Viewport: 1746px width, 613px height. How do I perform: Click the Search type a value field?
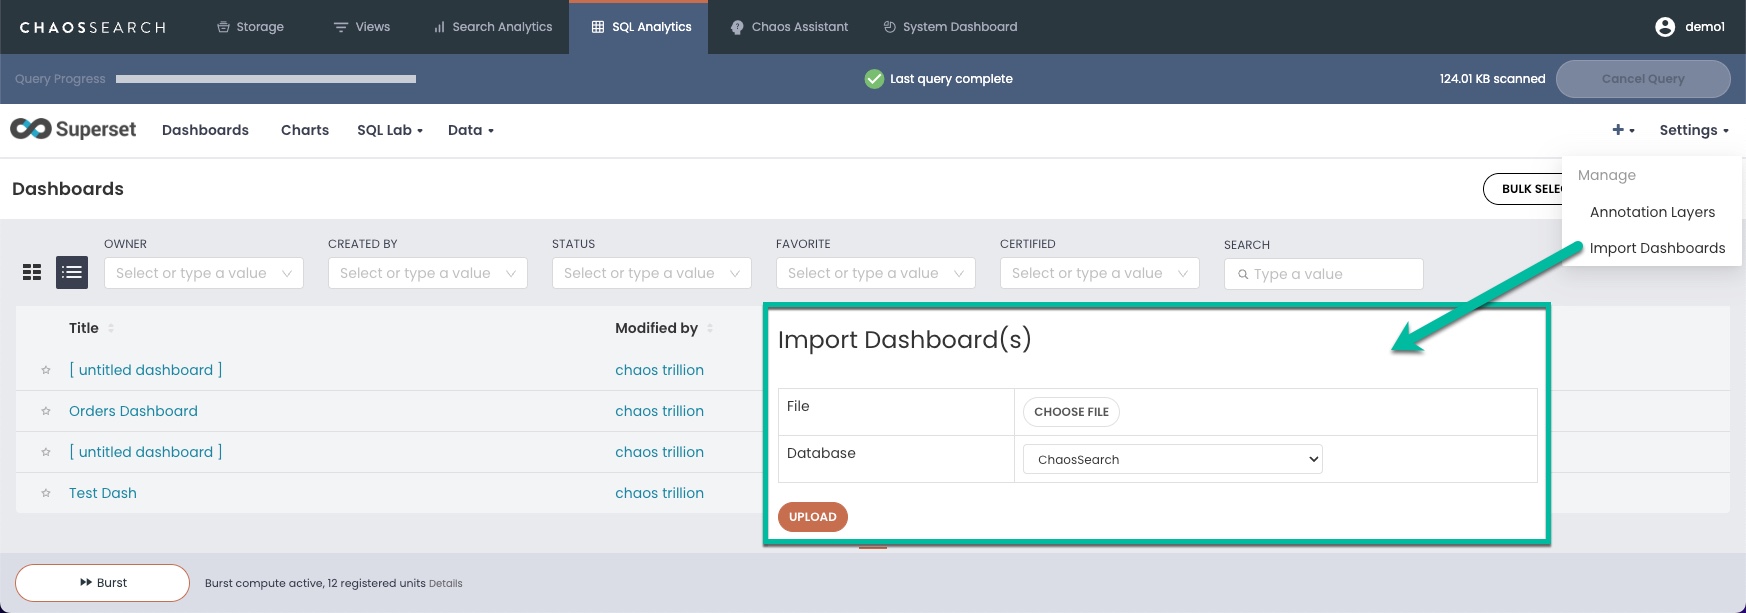(1323, 274)
